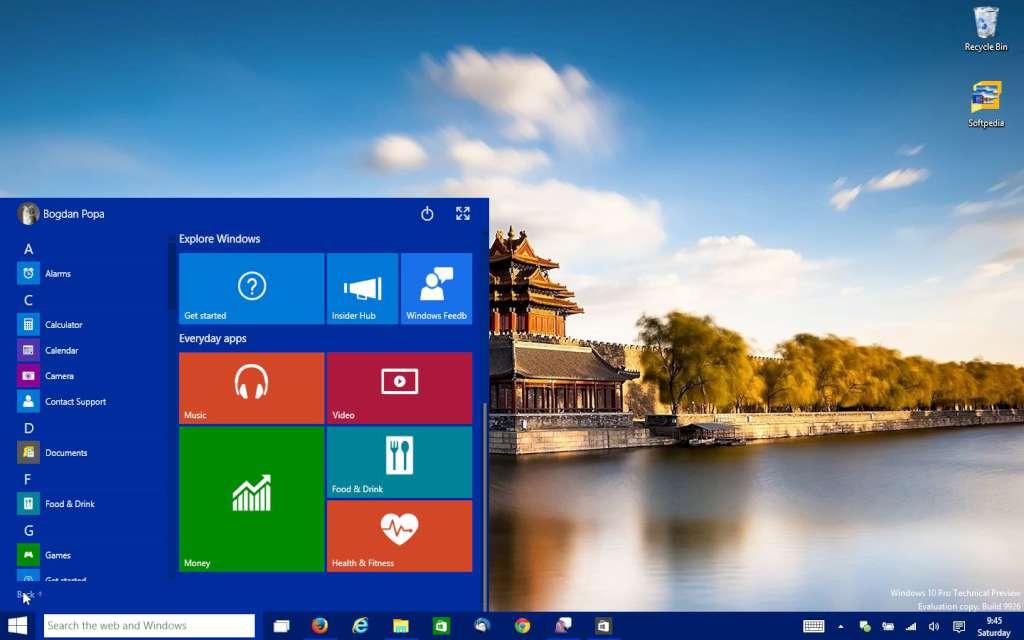Show hidden system tray icons
This screenshot has height=640, width=1024.
(x=840, y=627)
